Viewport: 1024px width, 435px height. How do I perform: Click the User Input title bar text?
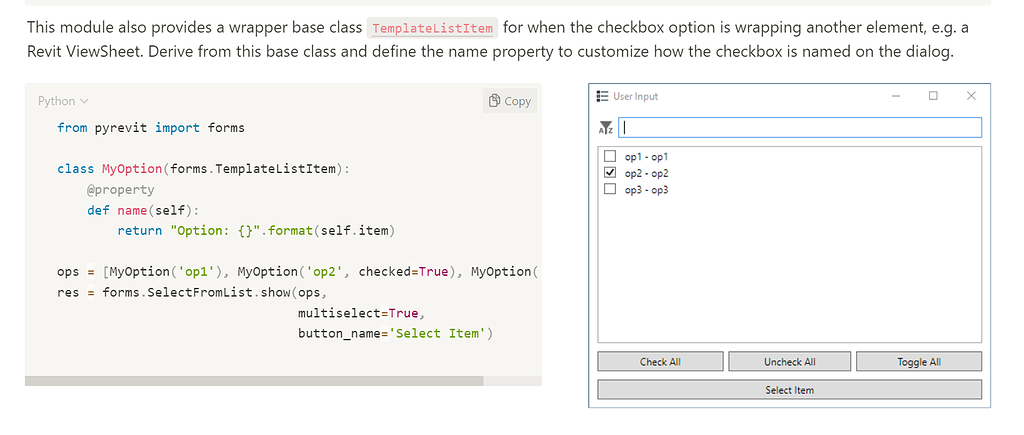coord(636,96)
